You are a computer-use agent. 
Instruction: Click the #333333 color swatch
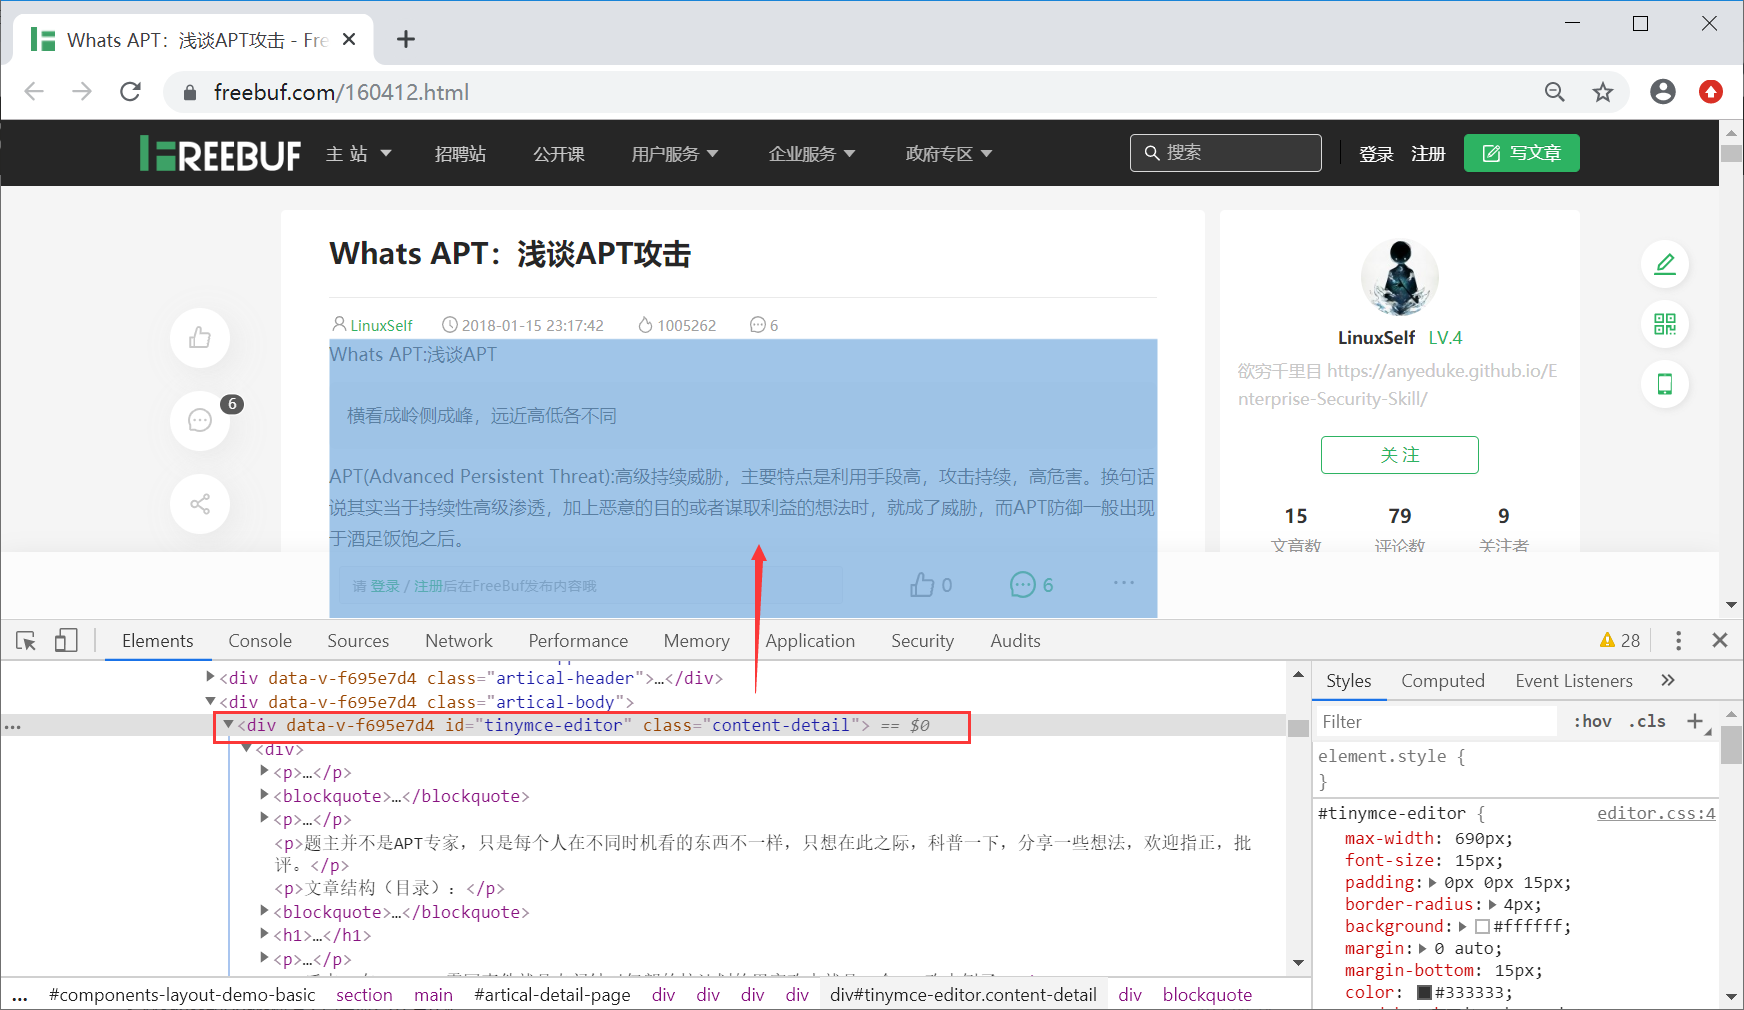[x=1425, y=993]
